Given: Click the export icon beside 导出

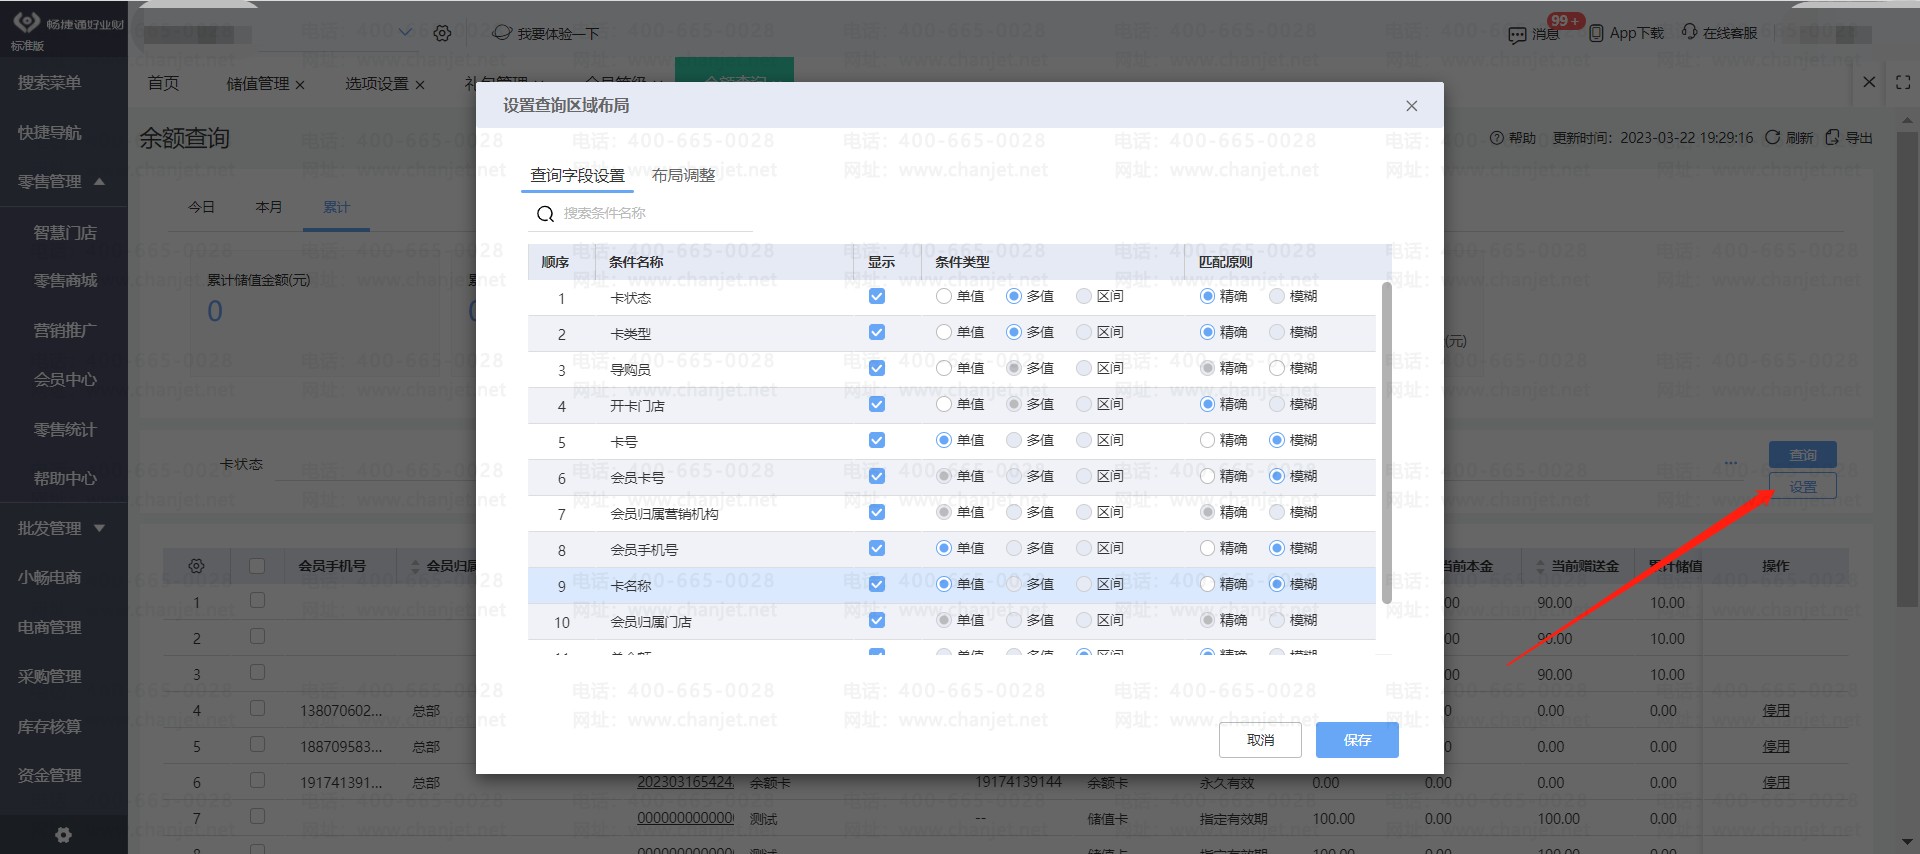Looking at the screenshot, I should point(1832,138).
